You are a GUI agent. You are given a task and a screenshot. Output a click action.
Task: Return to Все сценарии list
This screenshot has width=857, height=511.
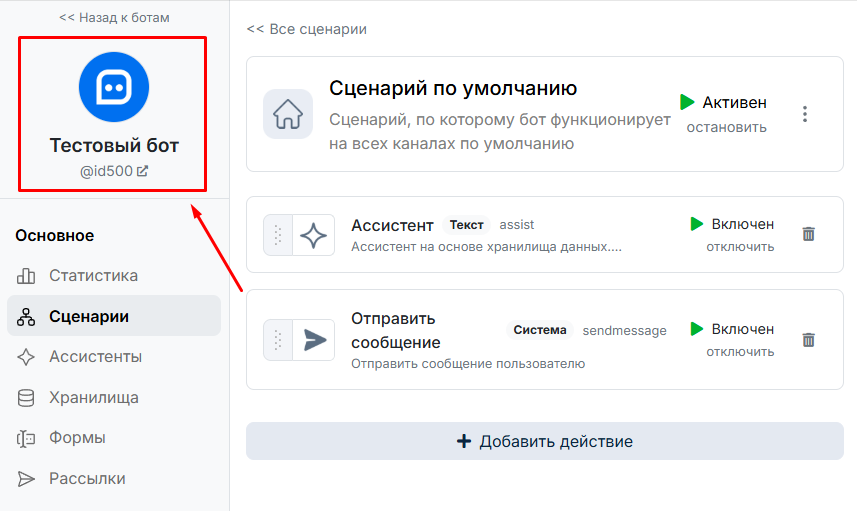click(x=307, y=29)
